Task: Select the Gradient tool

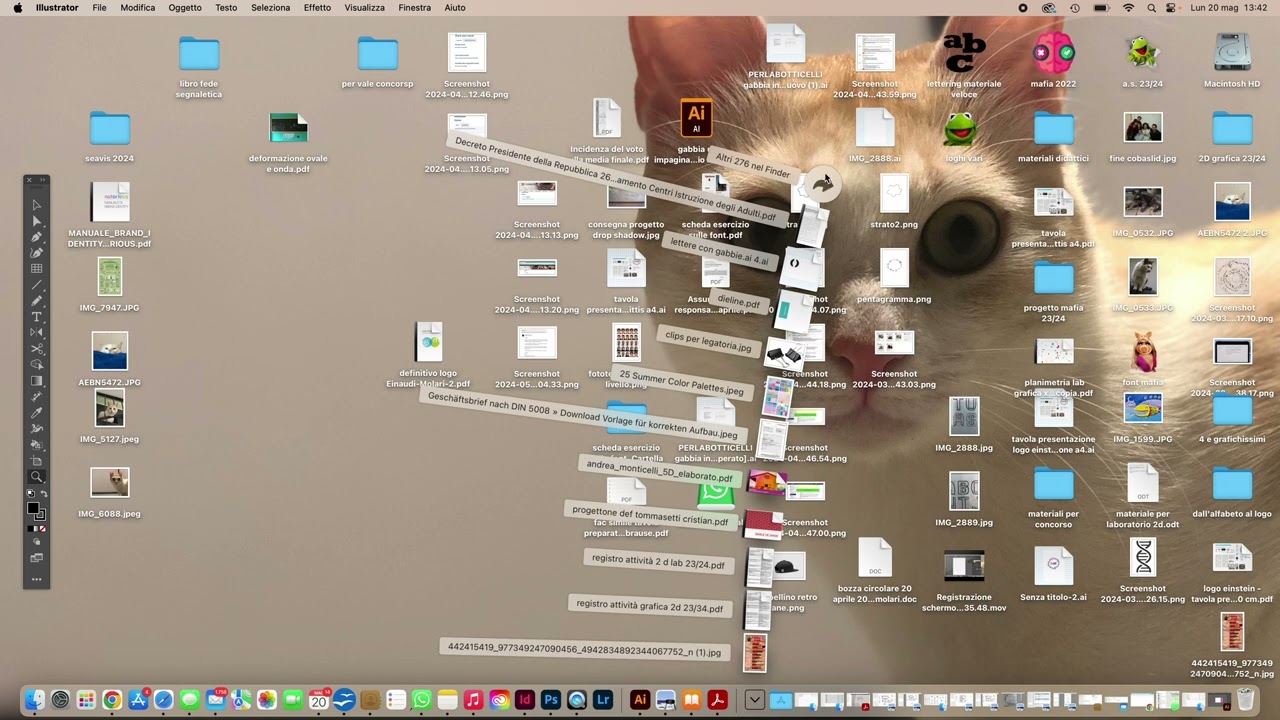Action: tap(37, 381)
